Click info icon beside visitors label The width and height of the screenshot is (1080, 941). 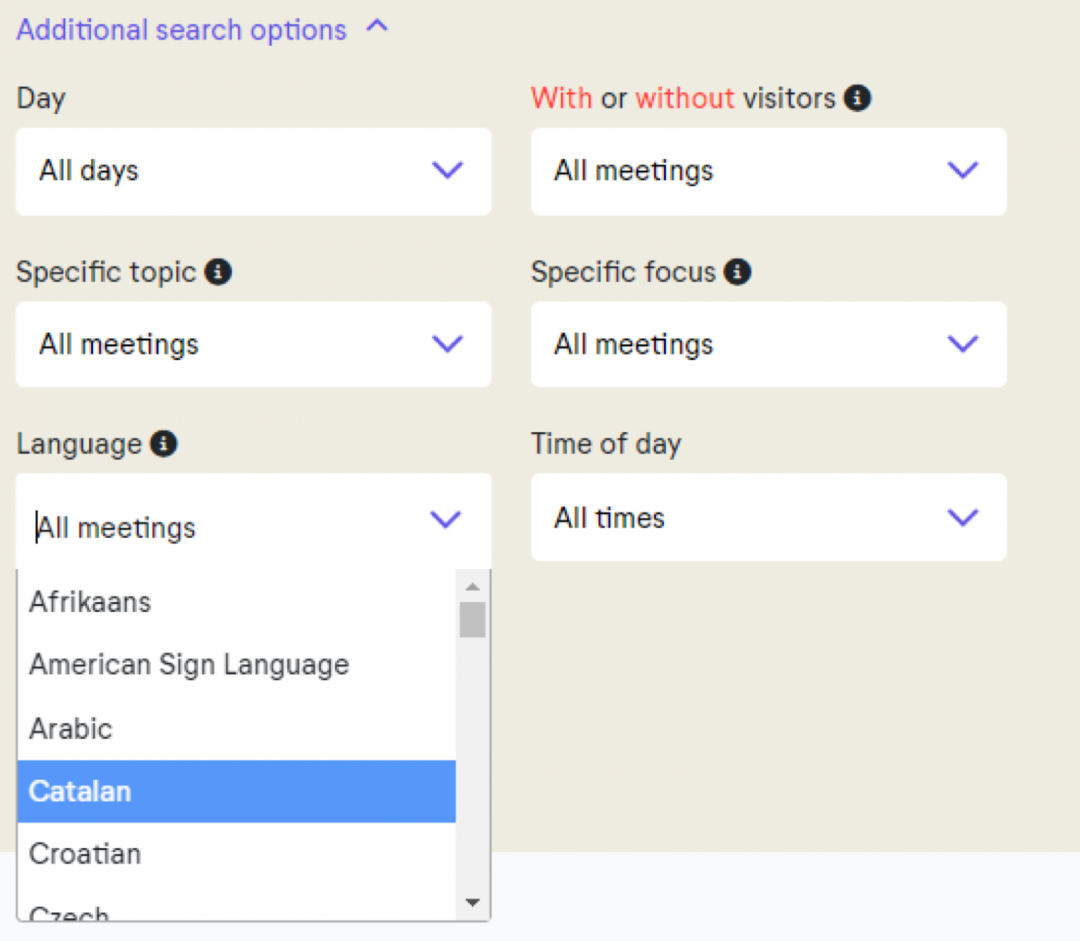coord(857,98)
